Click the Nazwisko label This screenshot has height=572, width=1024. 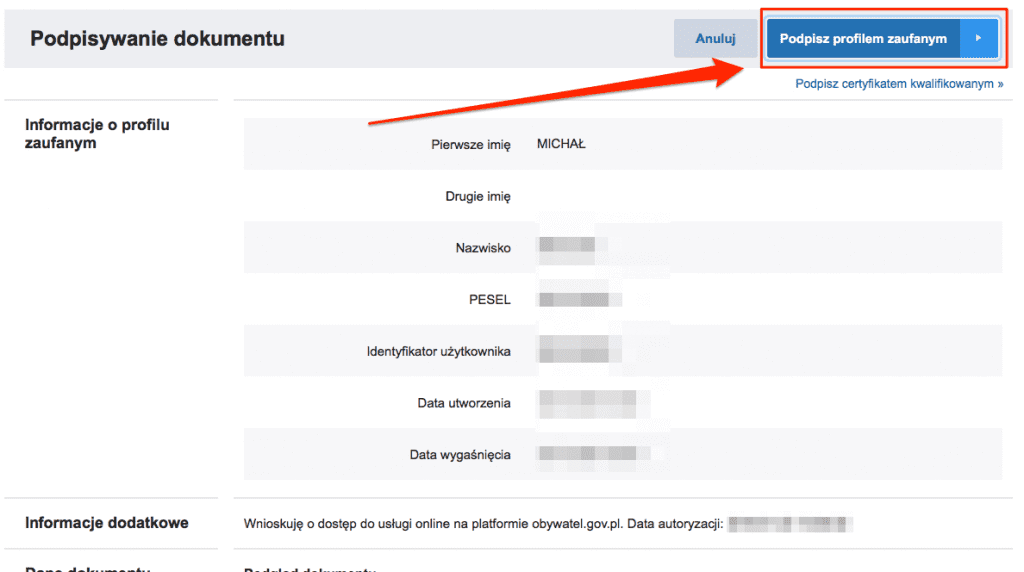tap(483, 248)
